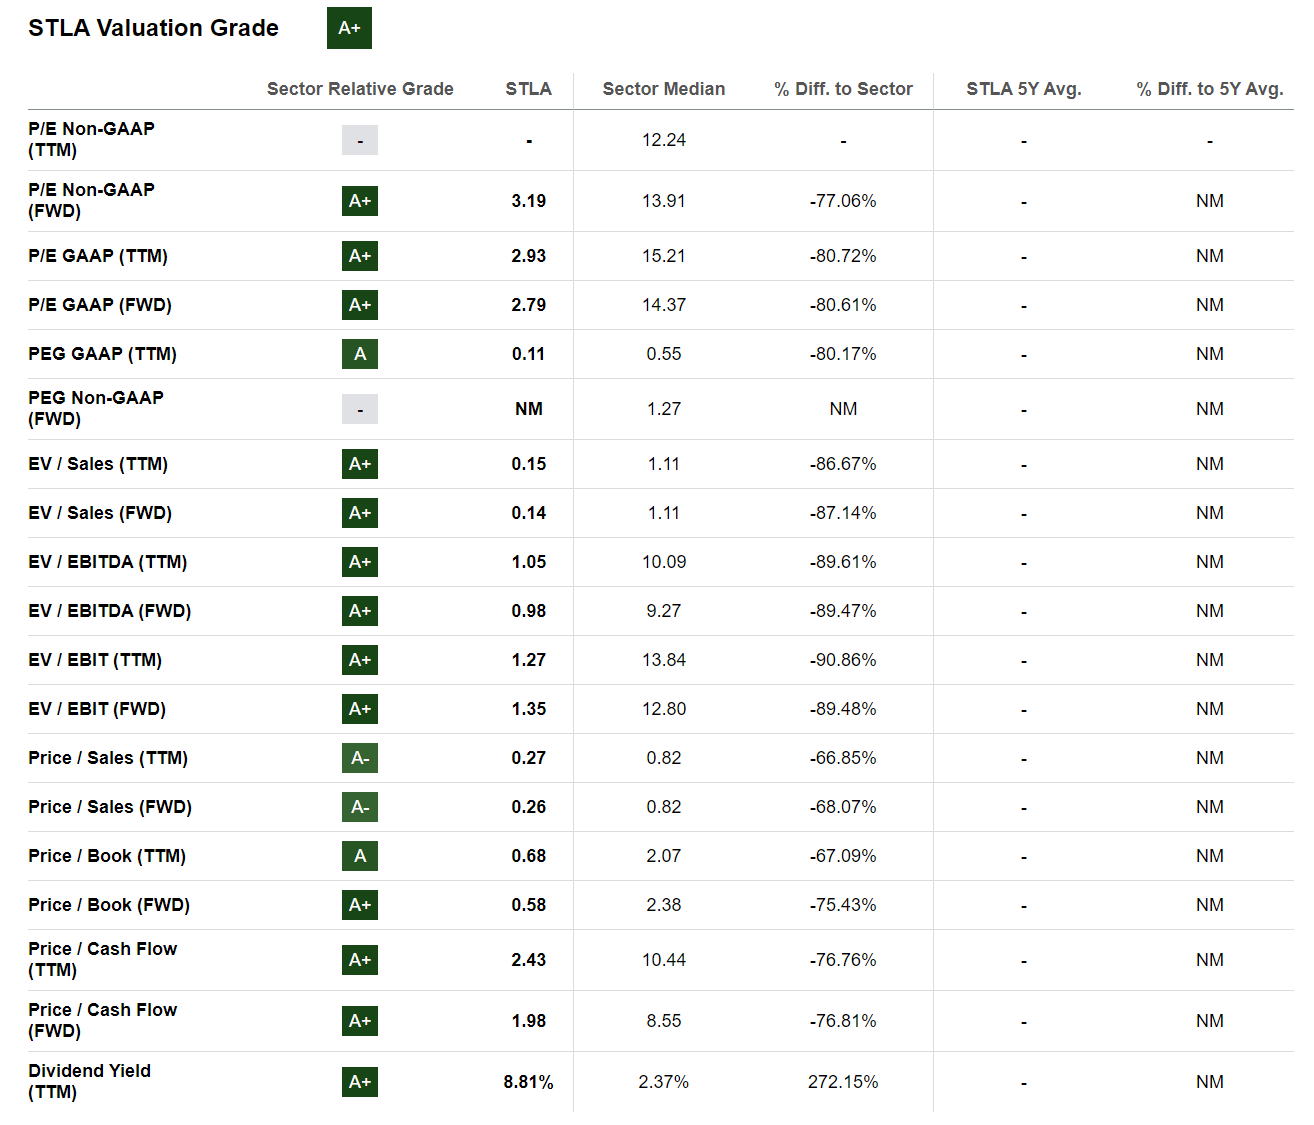Click the STLA 5Y Avg. column header

[1023, 89]
